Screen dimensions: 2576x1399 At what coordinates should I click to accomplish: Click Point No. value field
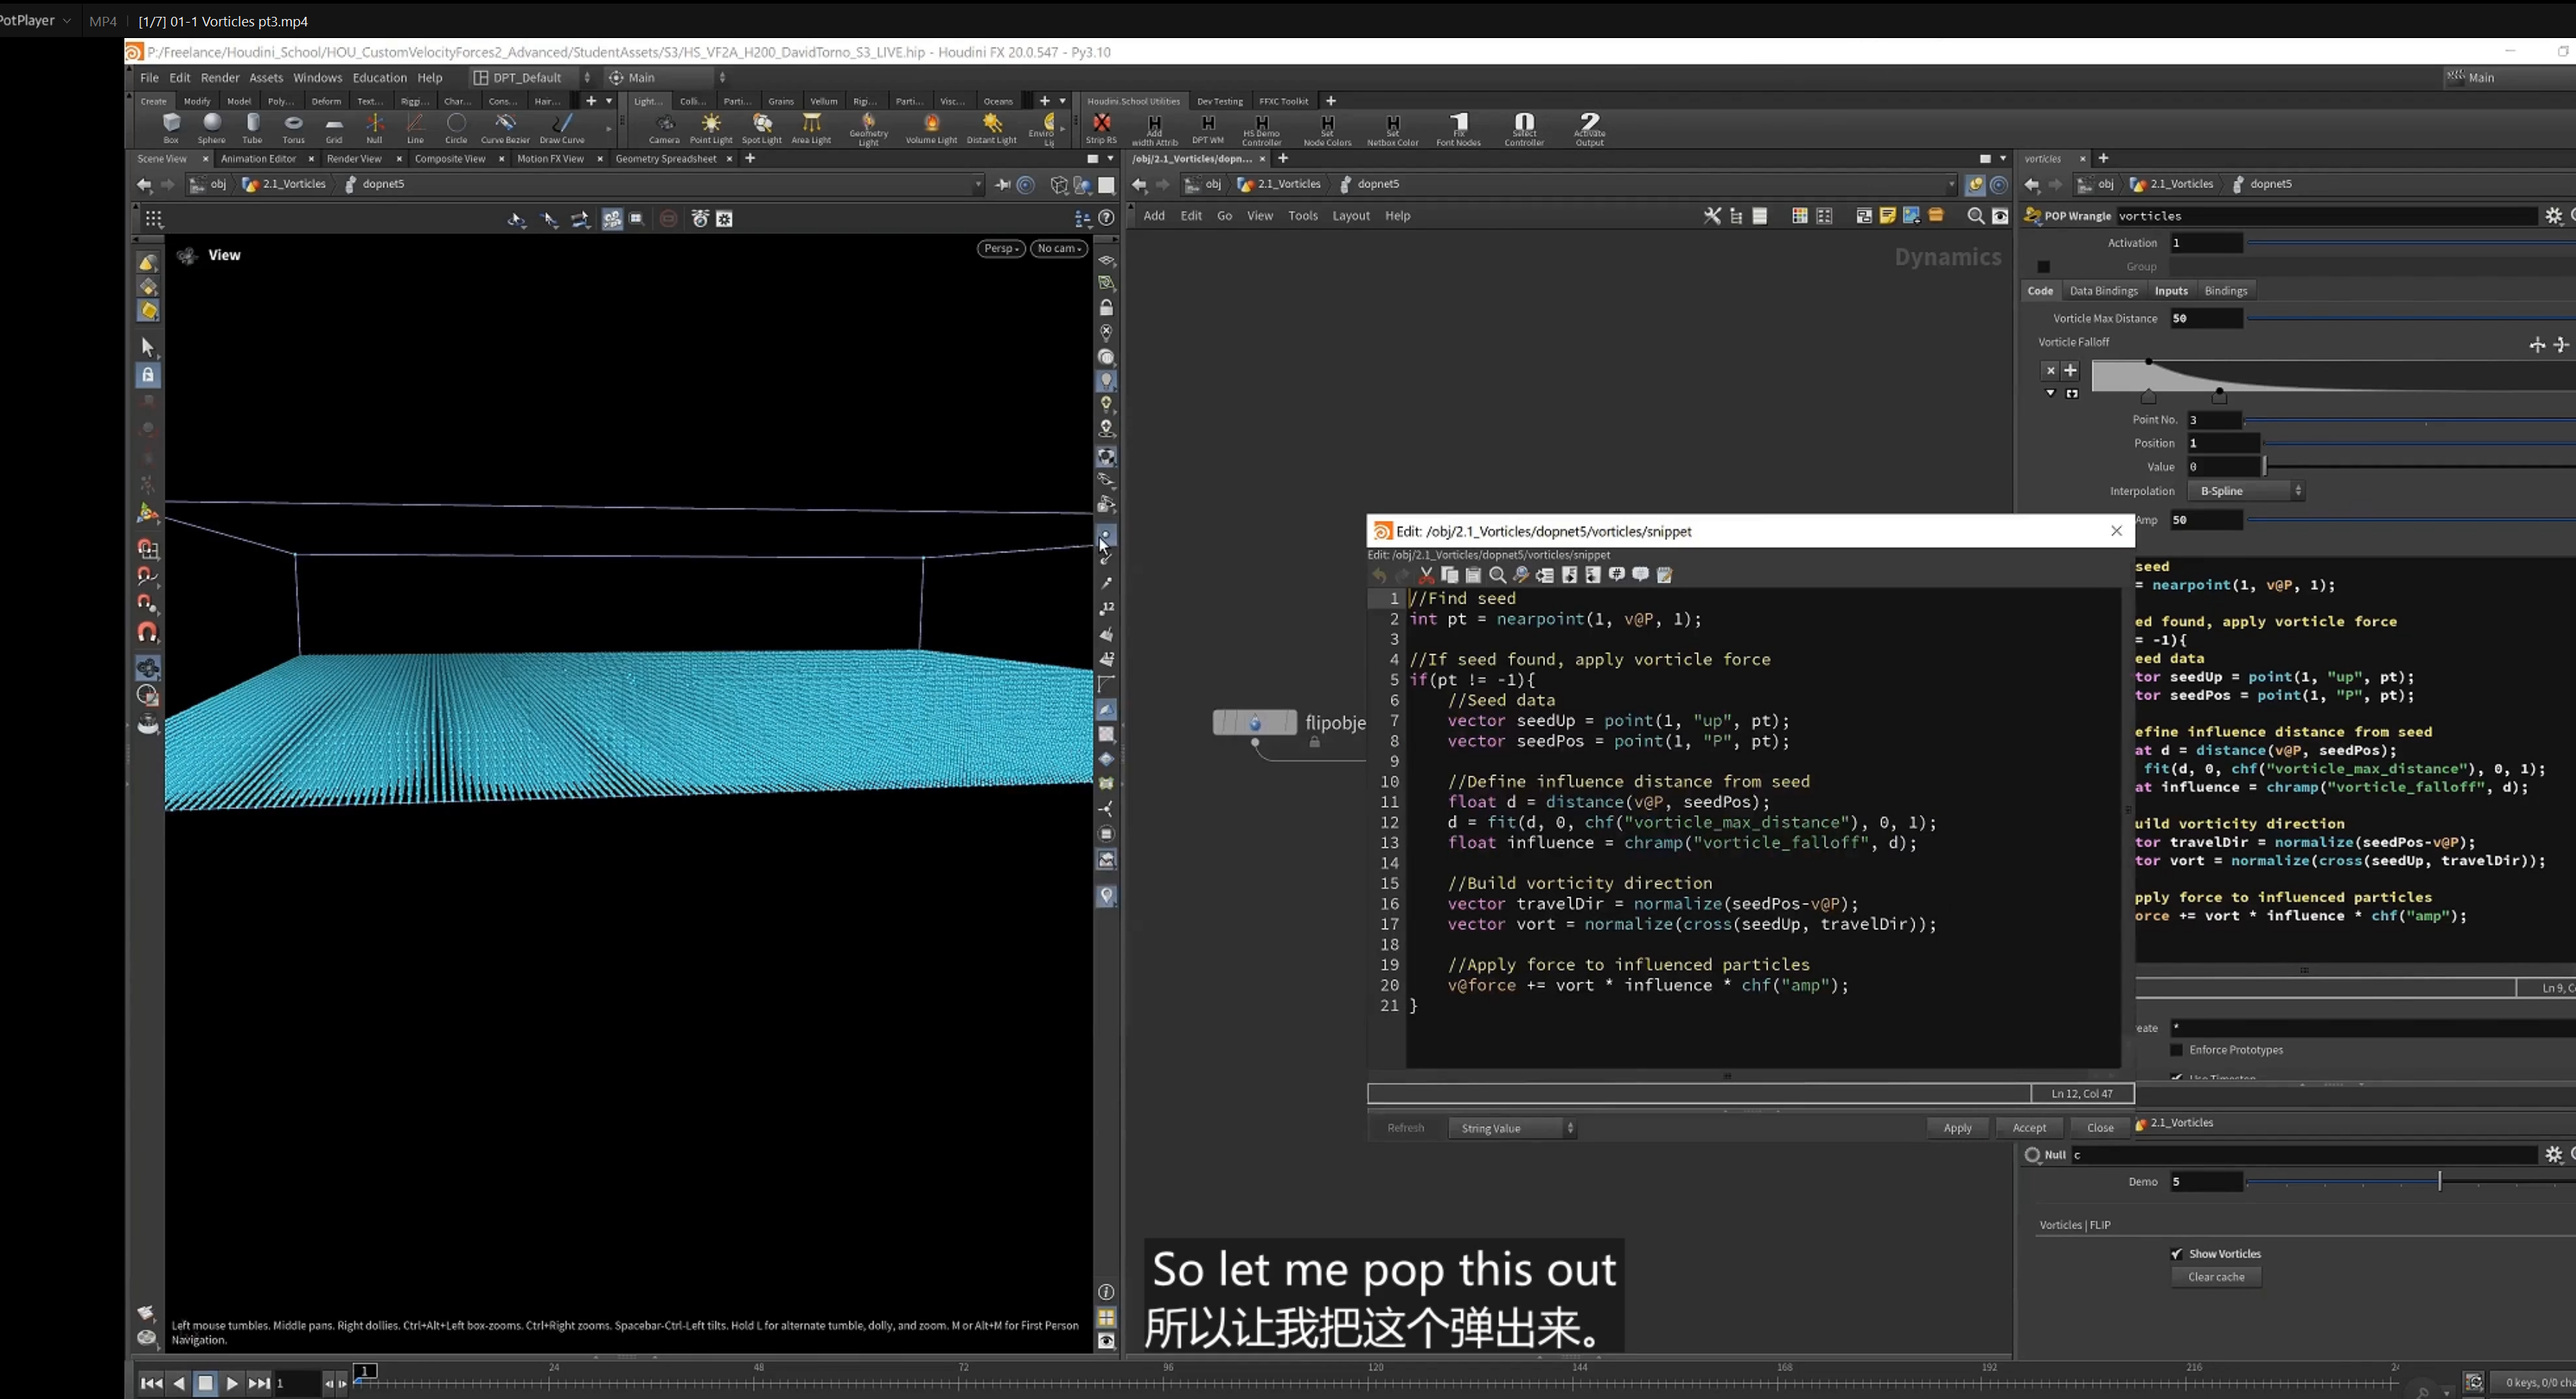tap(2214, 420)
